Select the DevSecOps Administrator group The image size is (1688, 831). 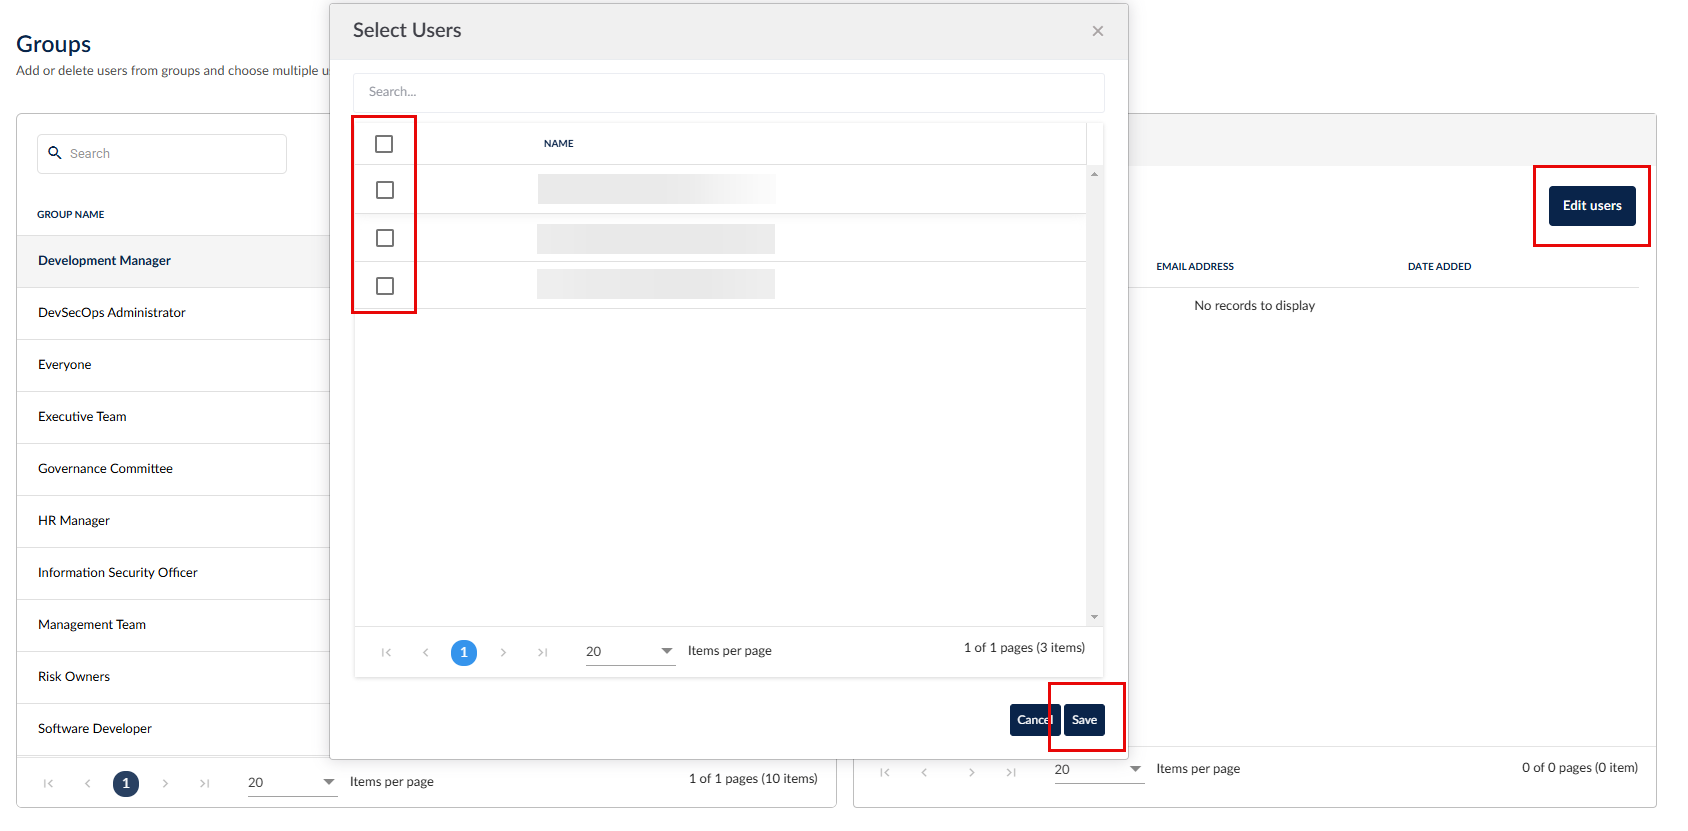pos(112,313)
